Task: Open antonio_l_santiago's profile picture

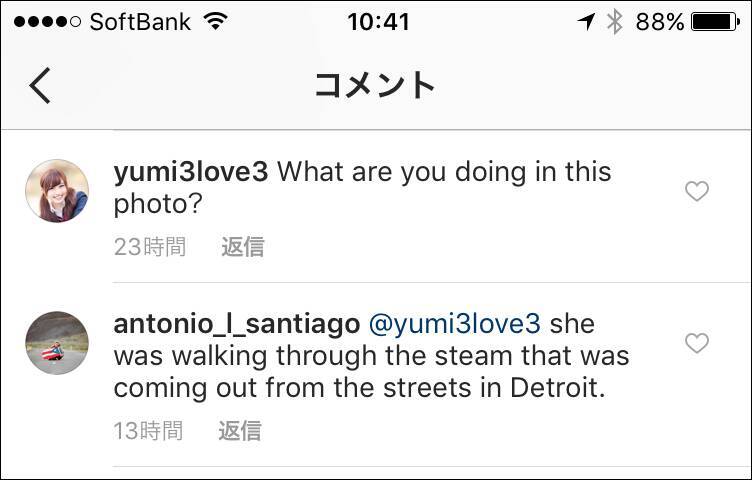Action: pyautogui.click(x=57, y=343)
